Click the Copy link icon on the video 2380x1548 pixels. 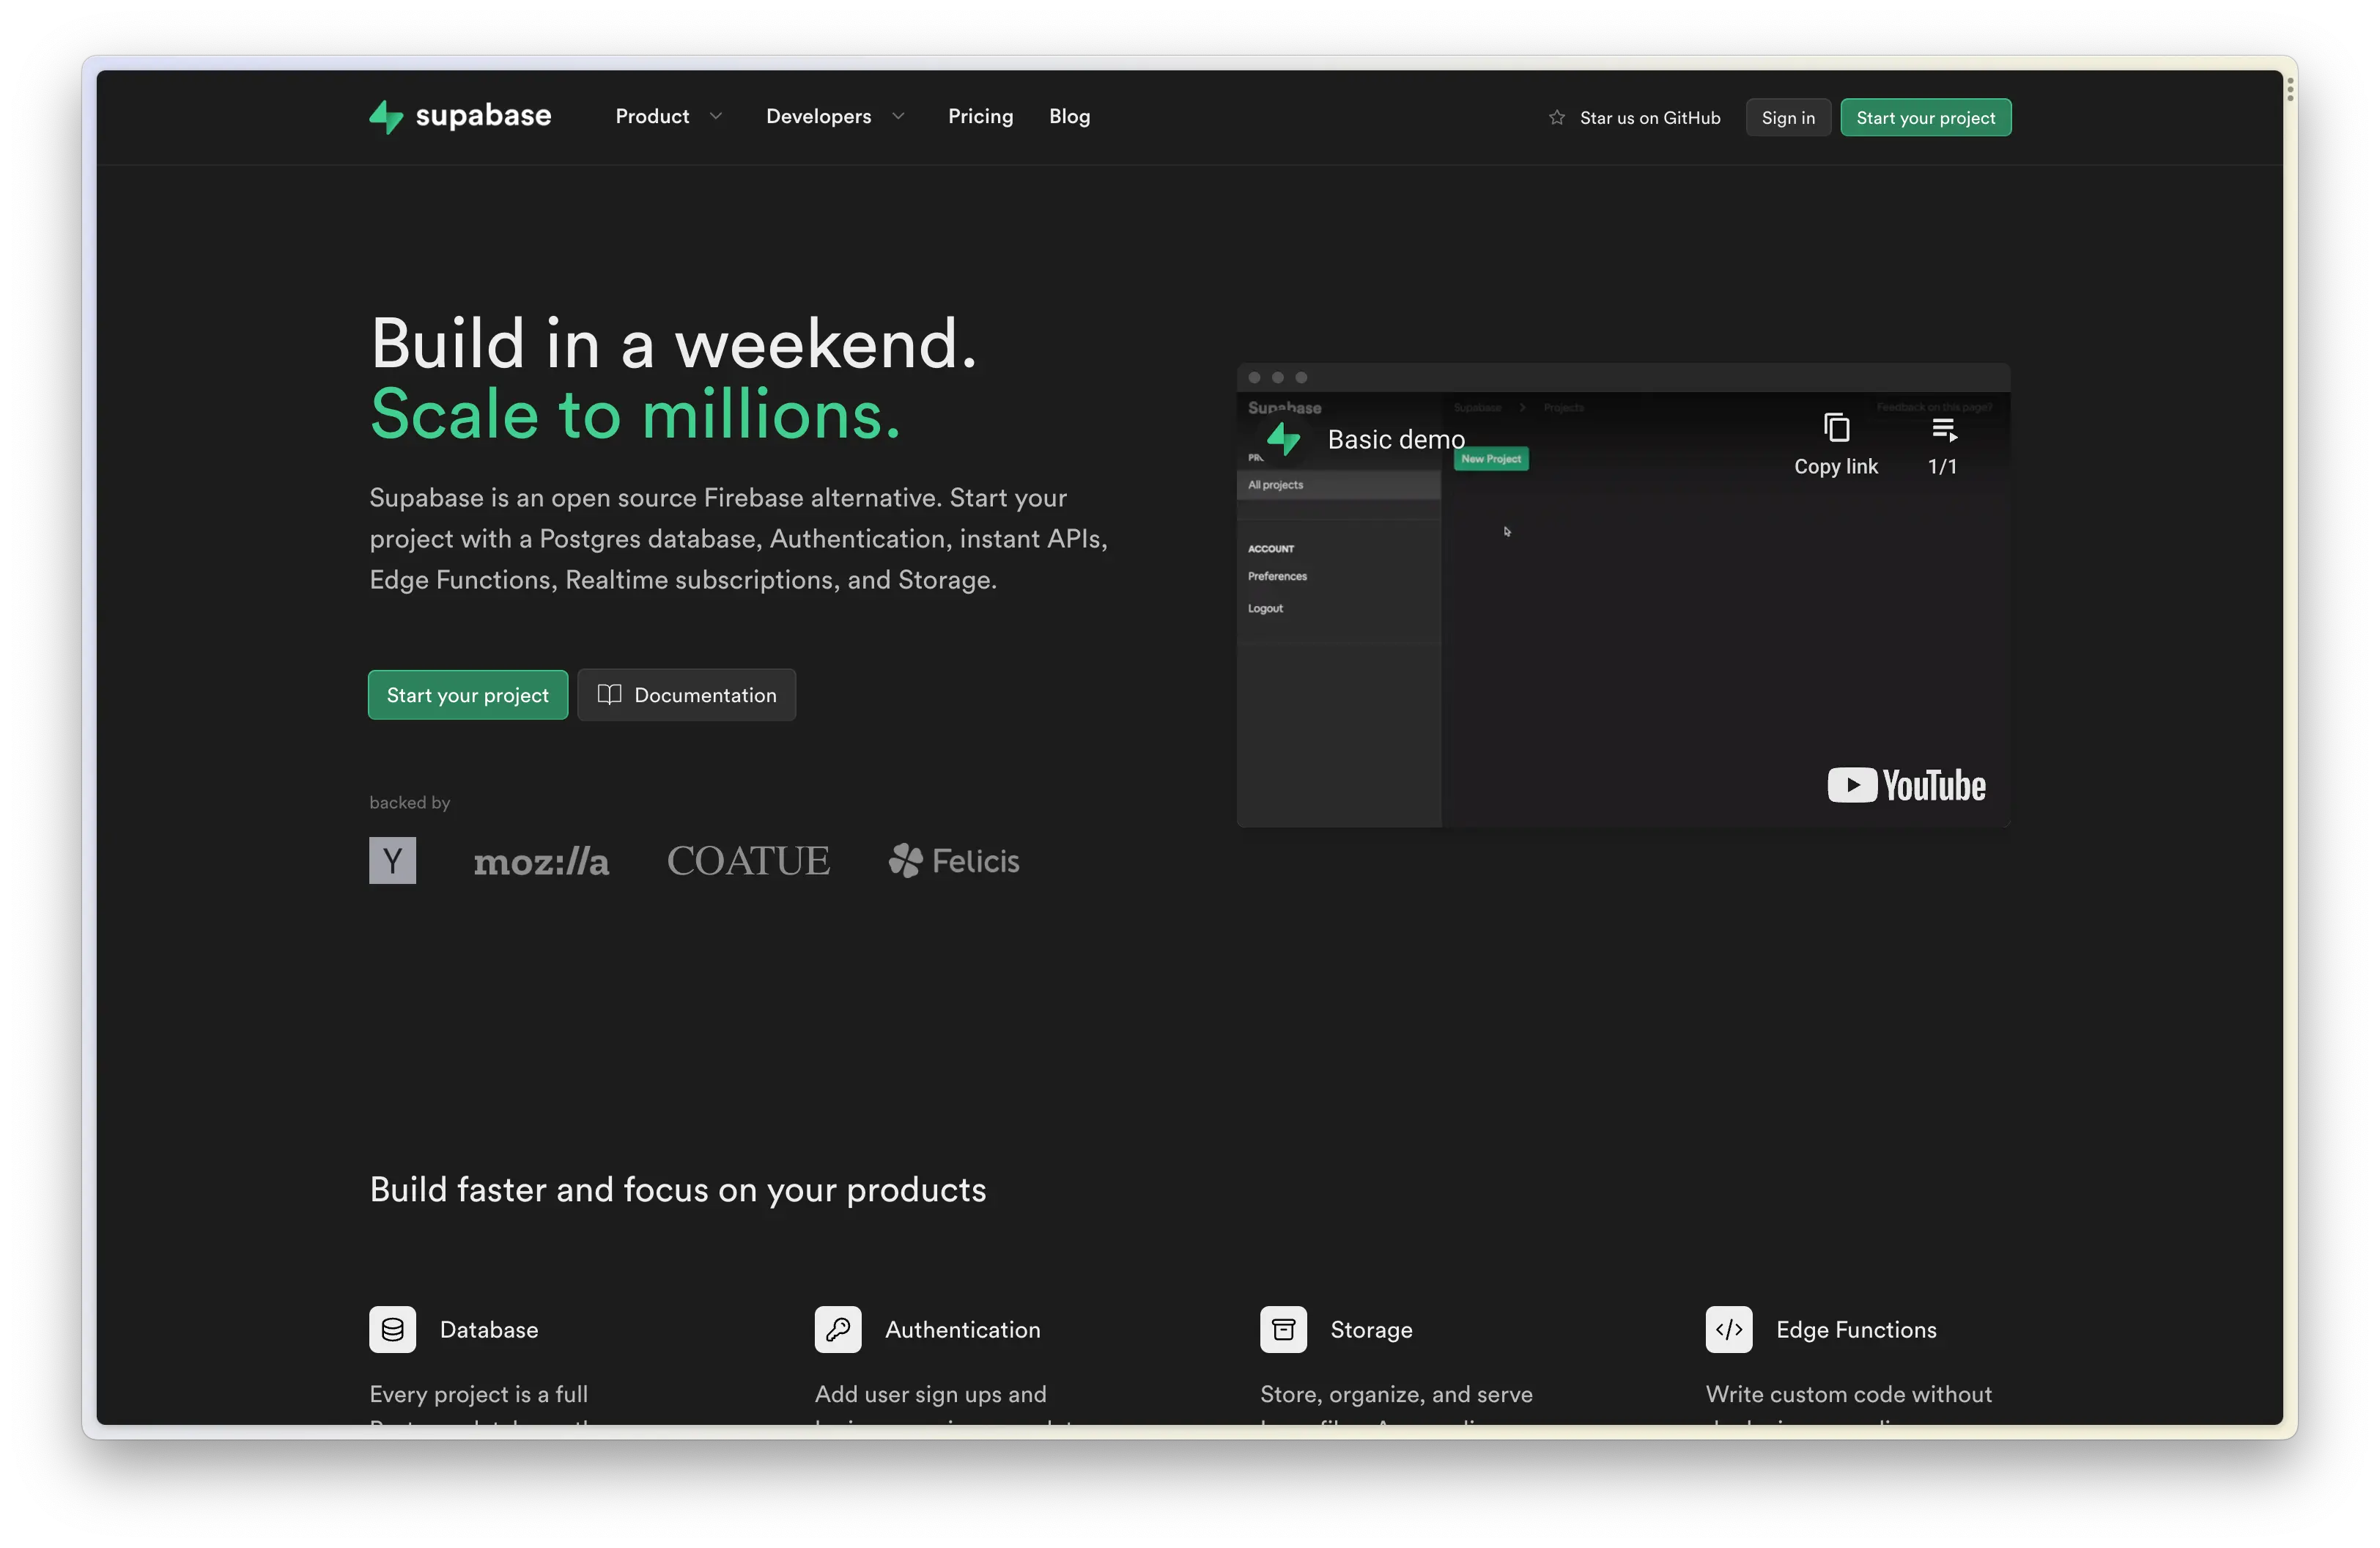(x=1836, y=428)
